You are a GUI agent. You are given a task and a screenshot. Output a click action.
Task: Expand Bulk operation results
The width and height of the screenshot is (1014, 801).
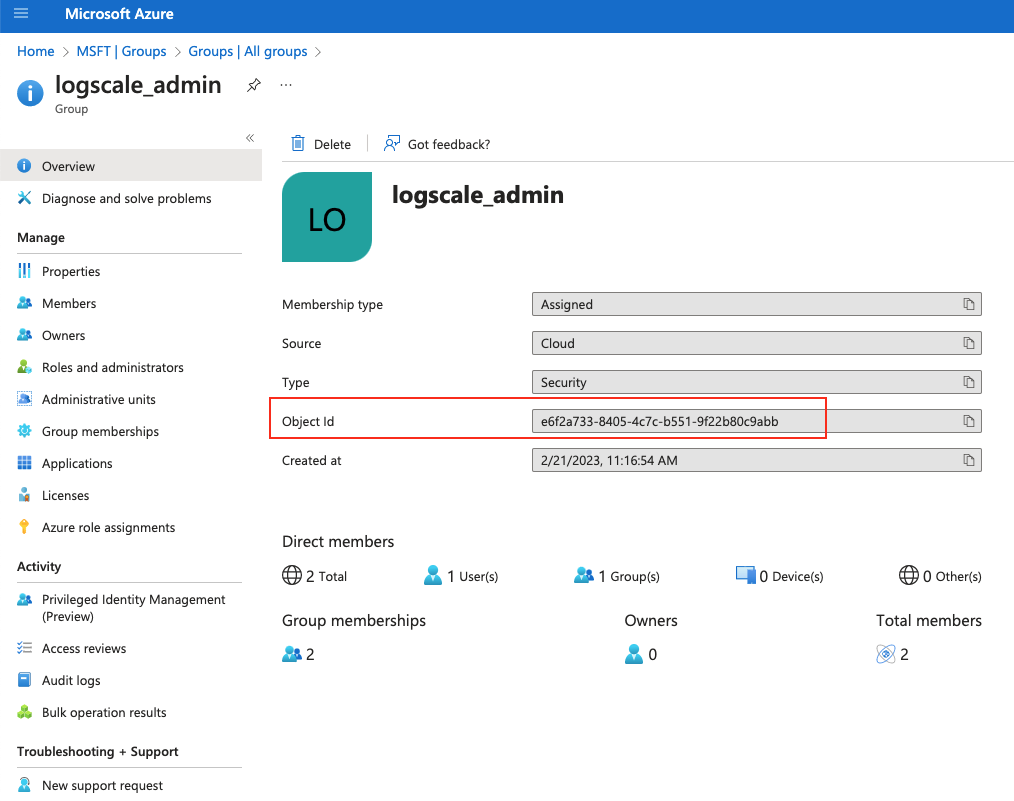pos(104,712)
